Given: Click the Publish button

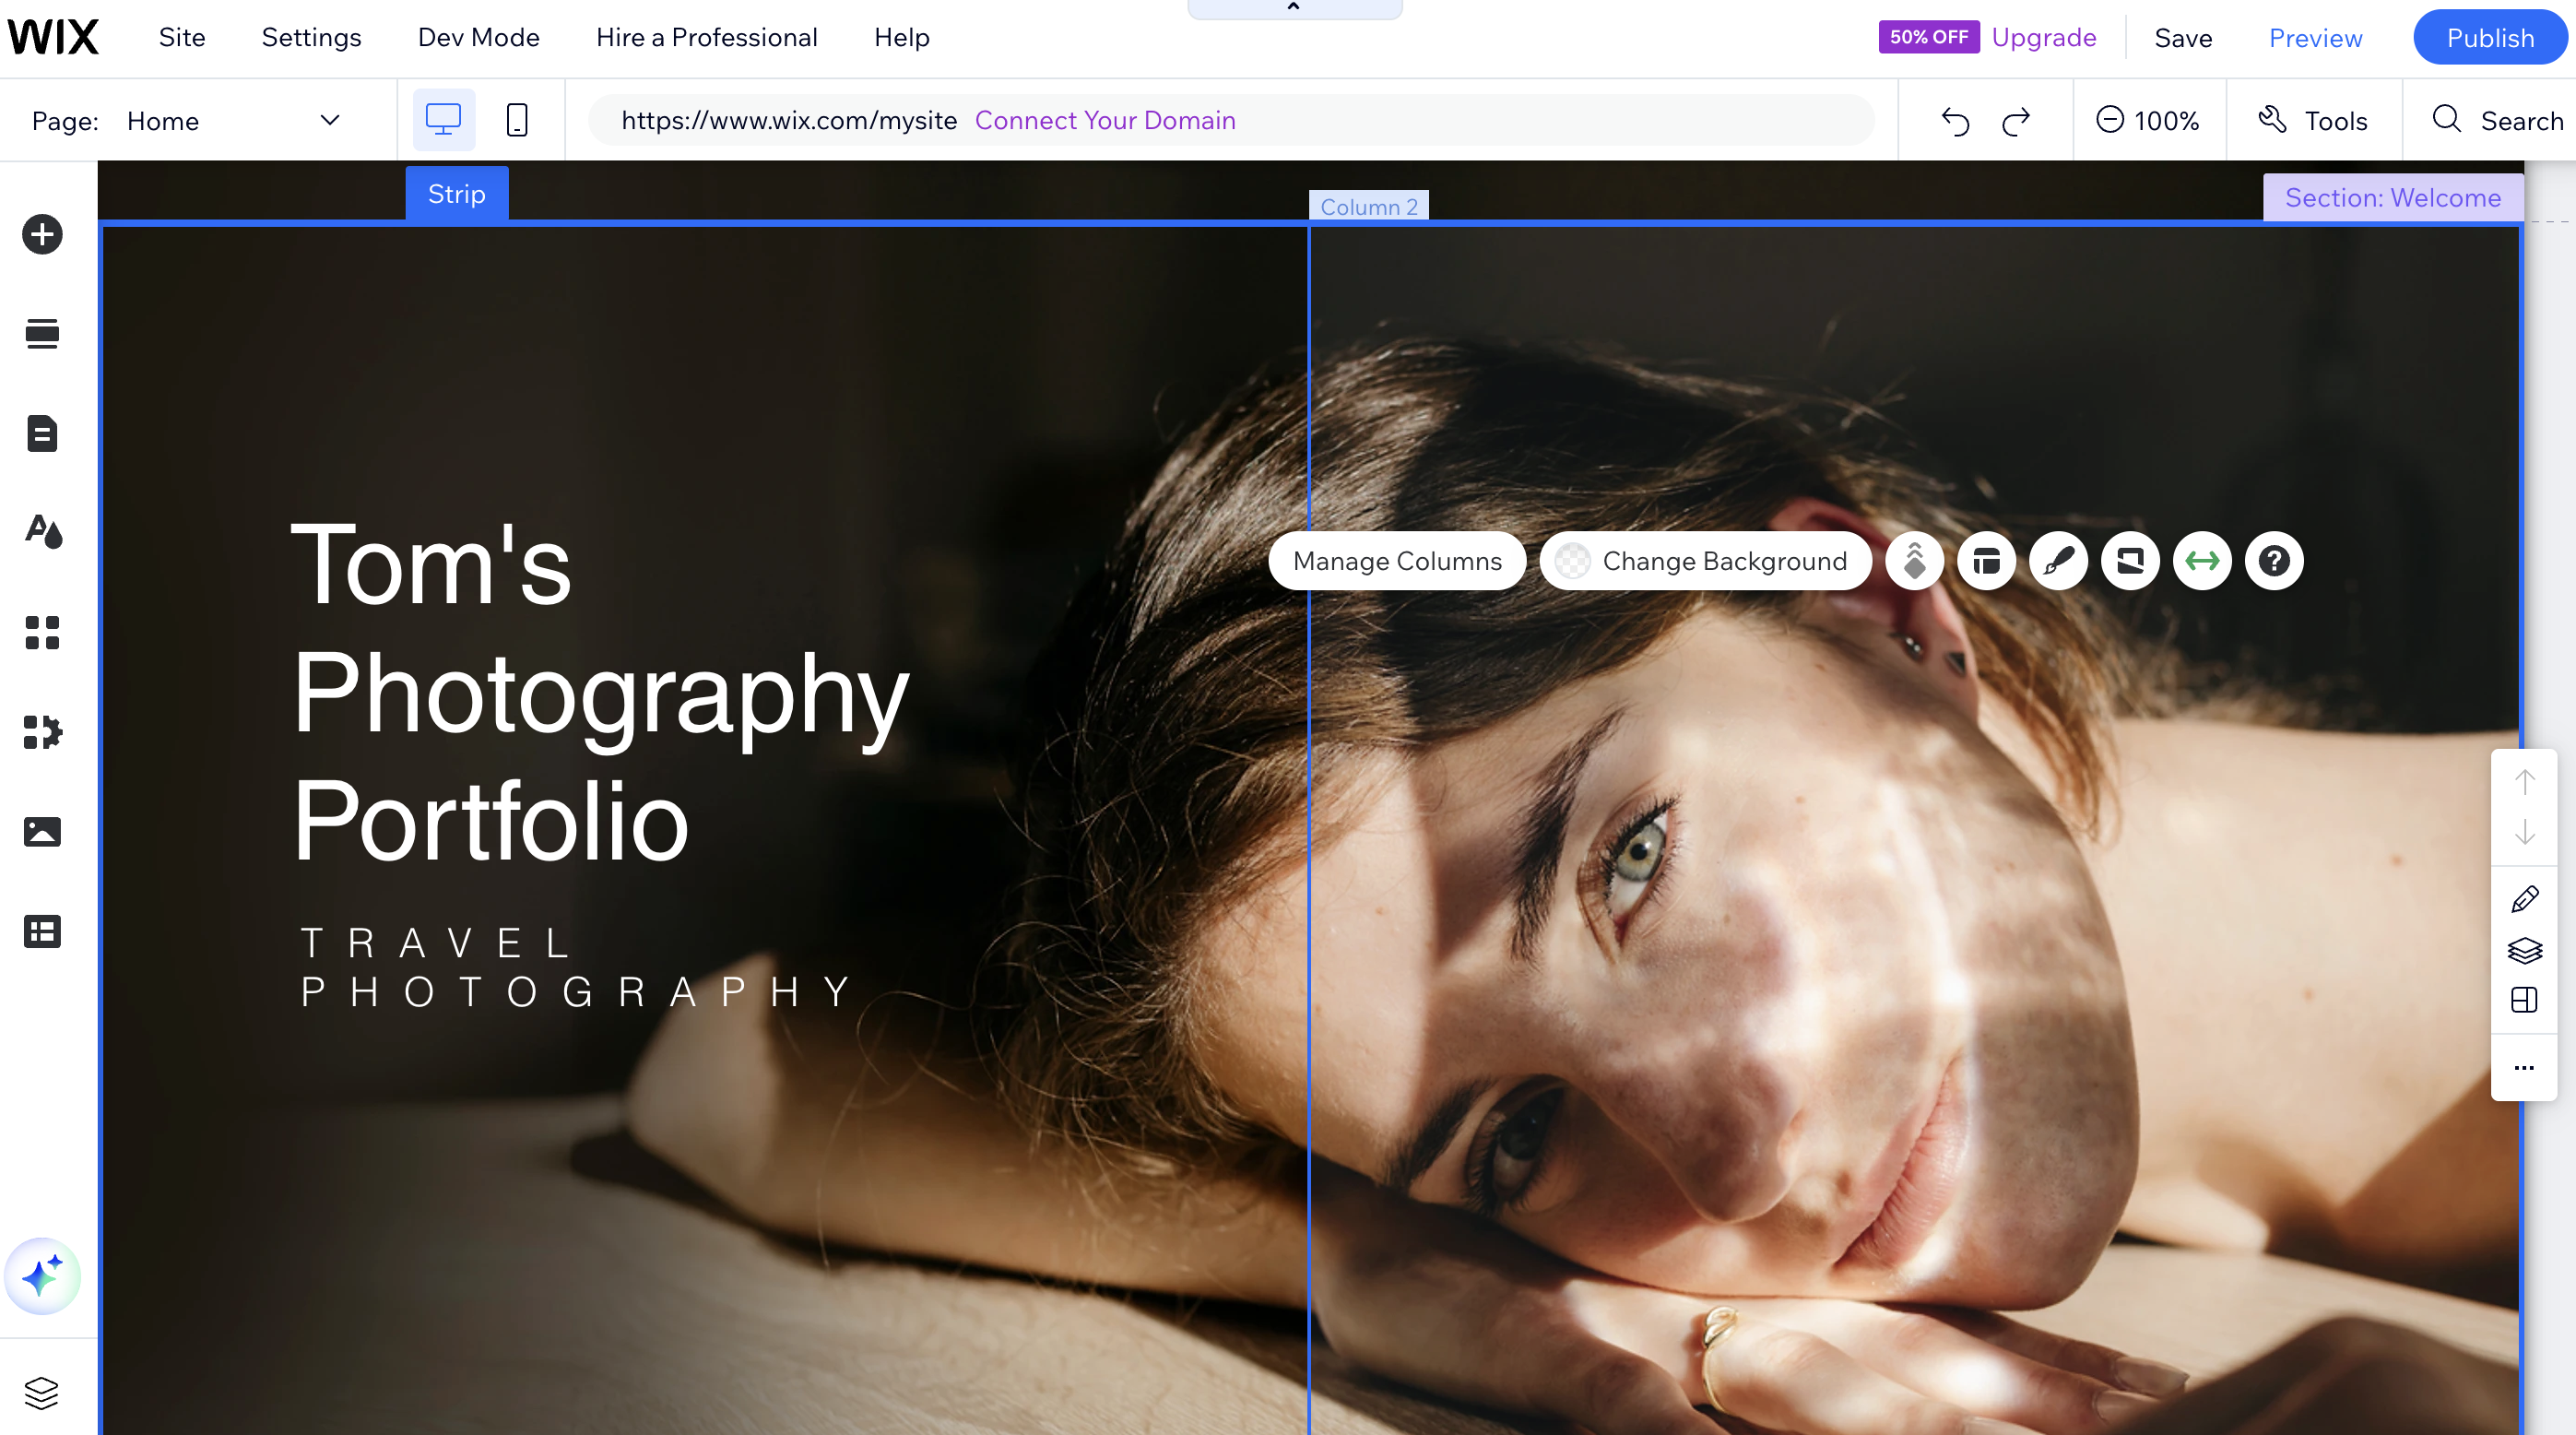Looking at the screenshot, I should click(x=2490, y=37).
